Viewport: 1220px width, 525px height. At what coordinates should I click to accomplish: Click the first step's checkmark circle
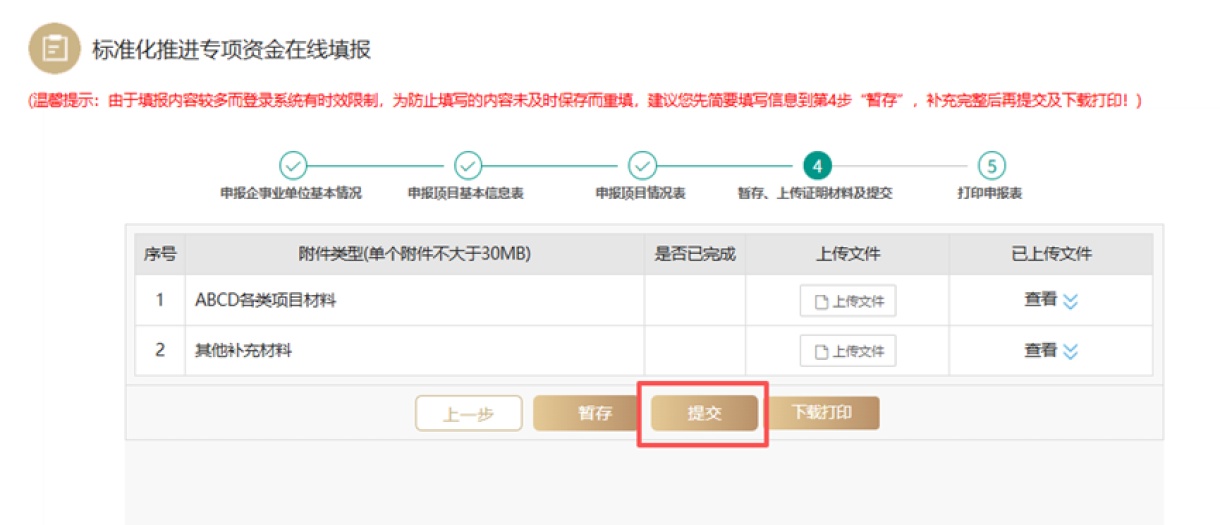point(292,165)
